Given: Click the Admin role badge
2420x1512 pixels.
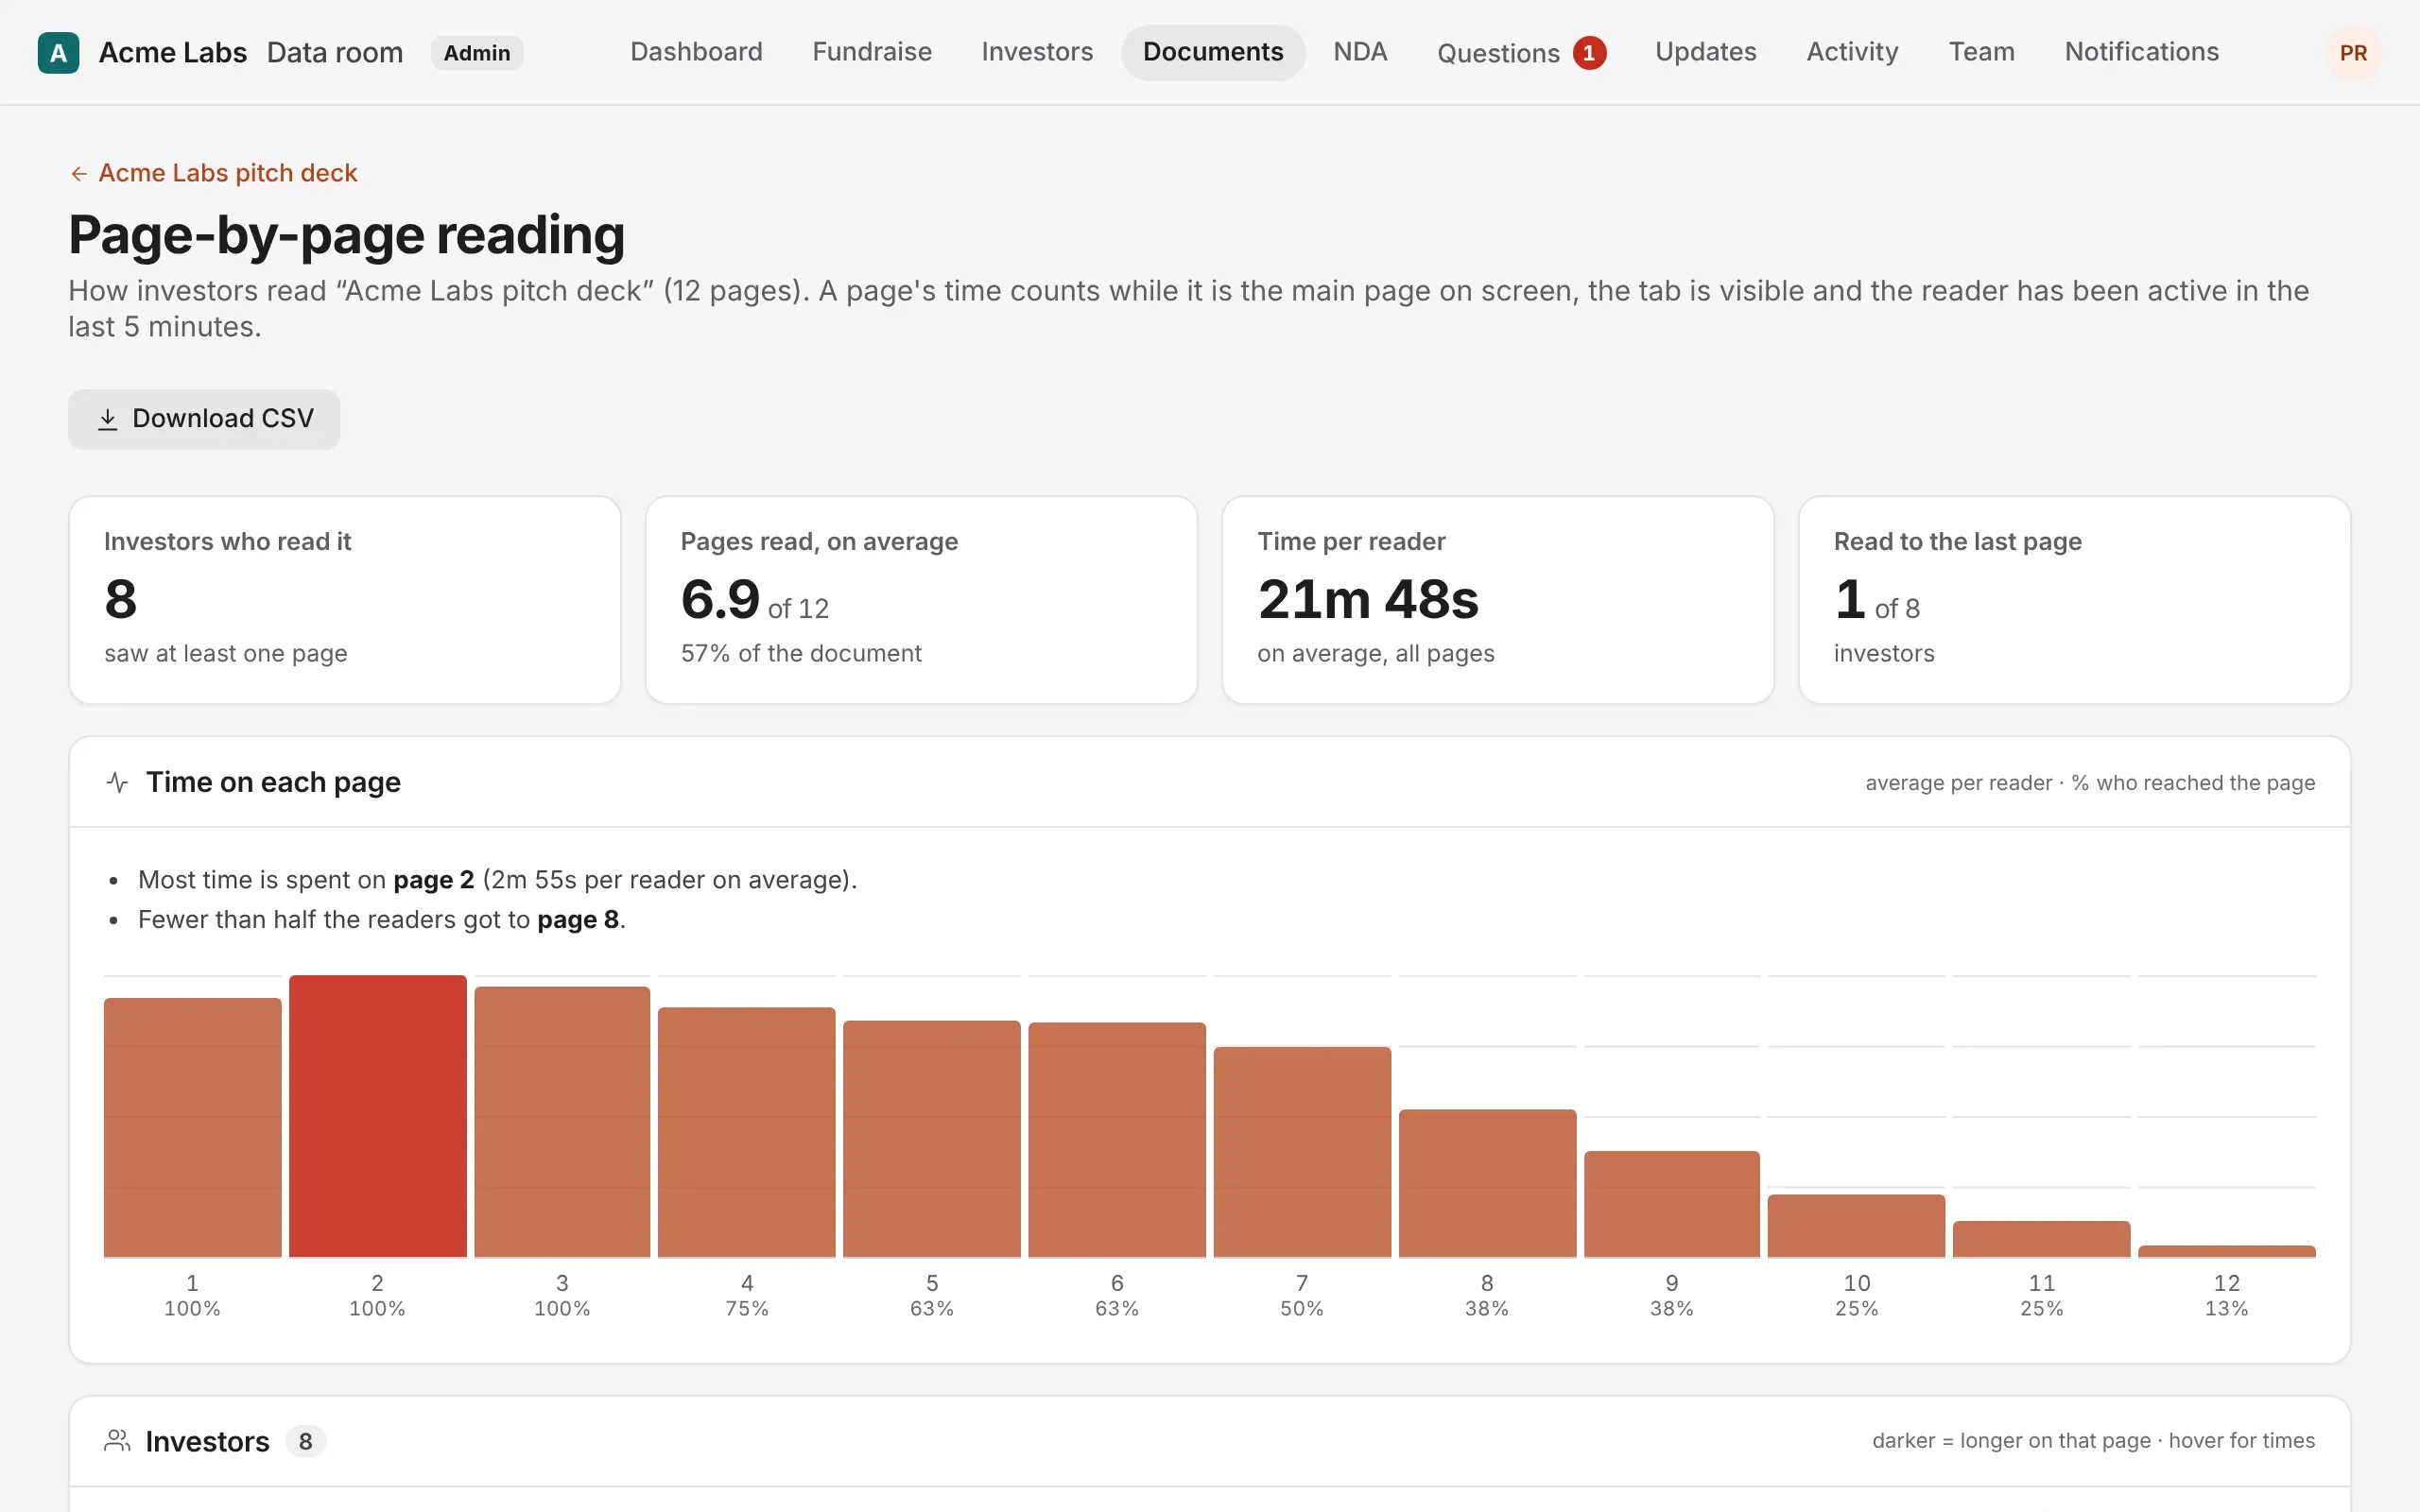Looking at the screenshot, I should (x=477, y=53).
